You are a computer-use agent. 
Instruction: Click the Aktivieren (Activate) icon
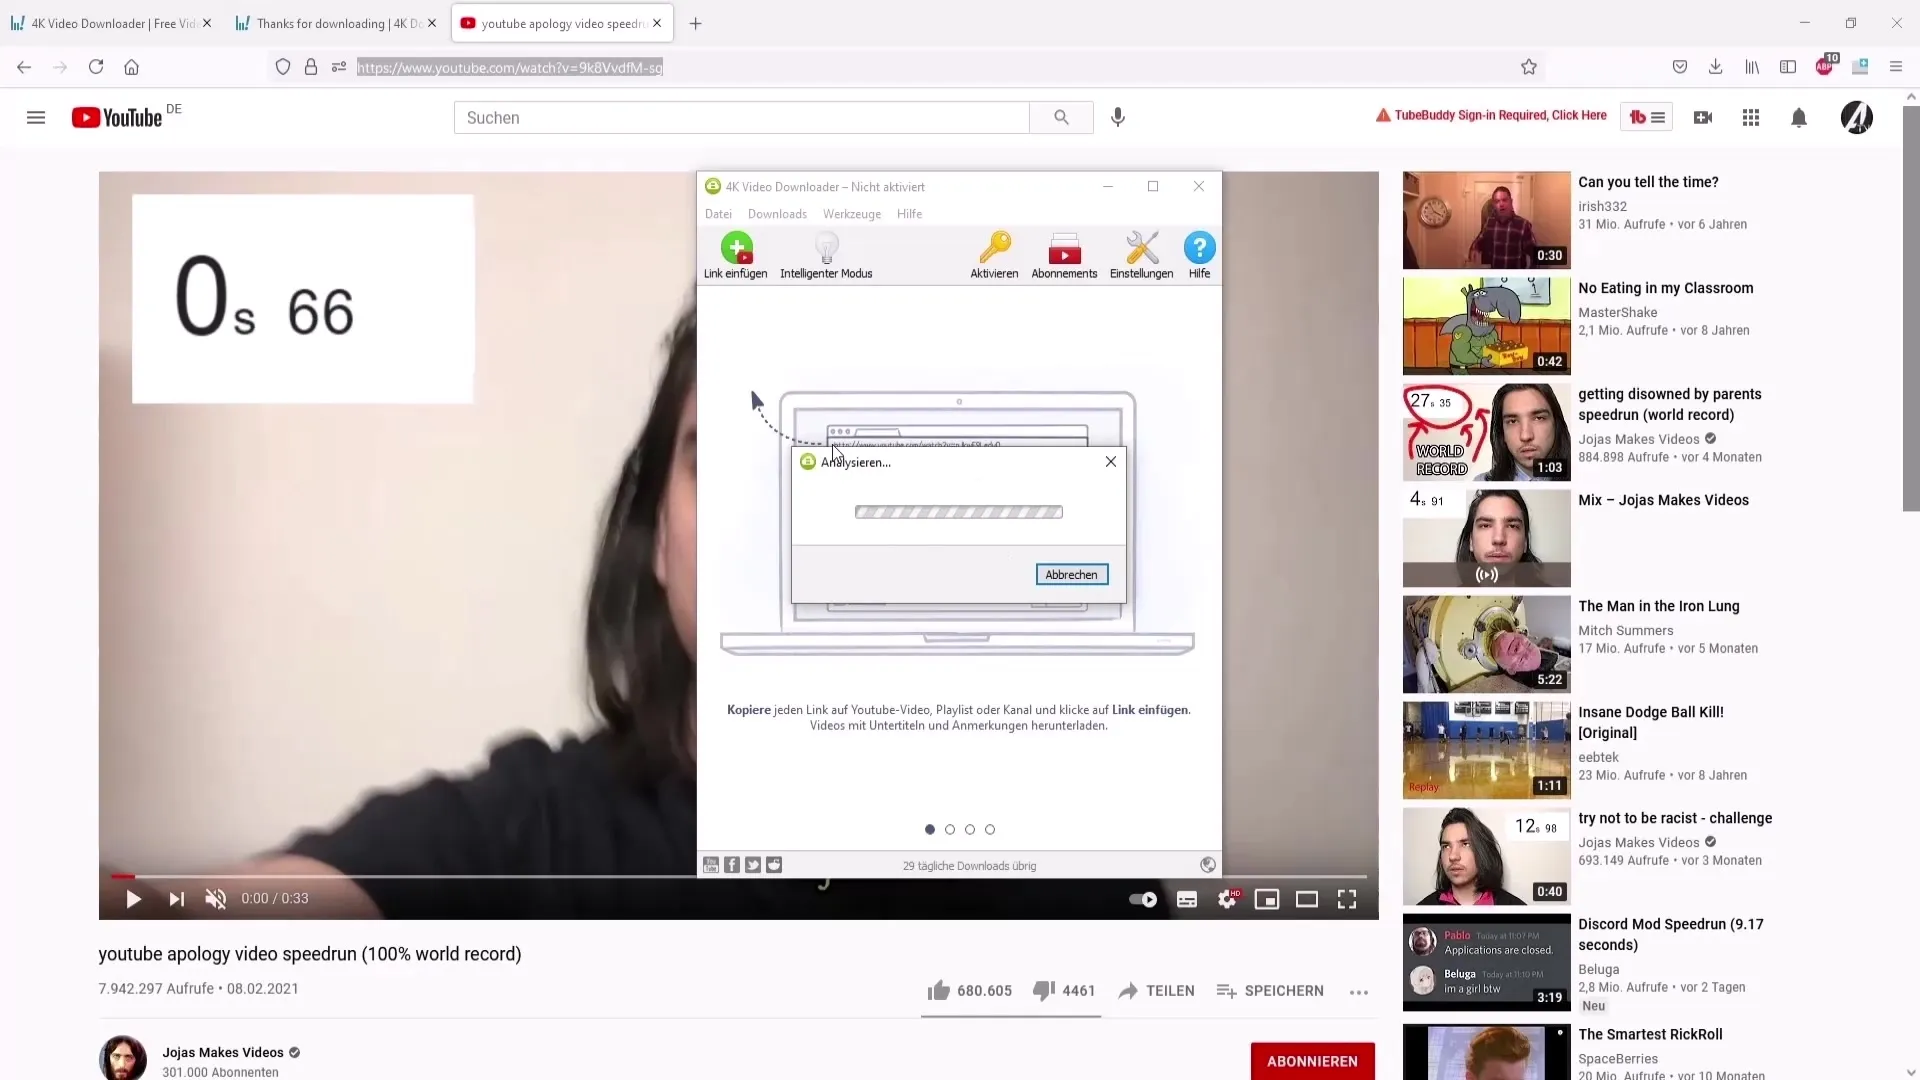pos(994,257)
